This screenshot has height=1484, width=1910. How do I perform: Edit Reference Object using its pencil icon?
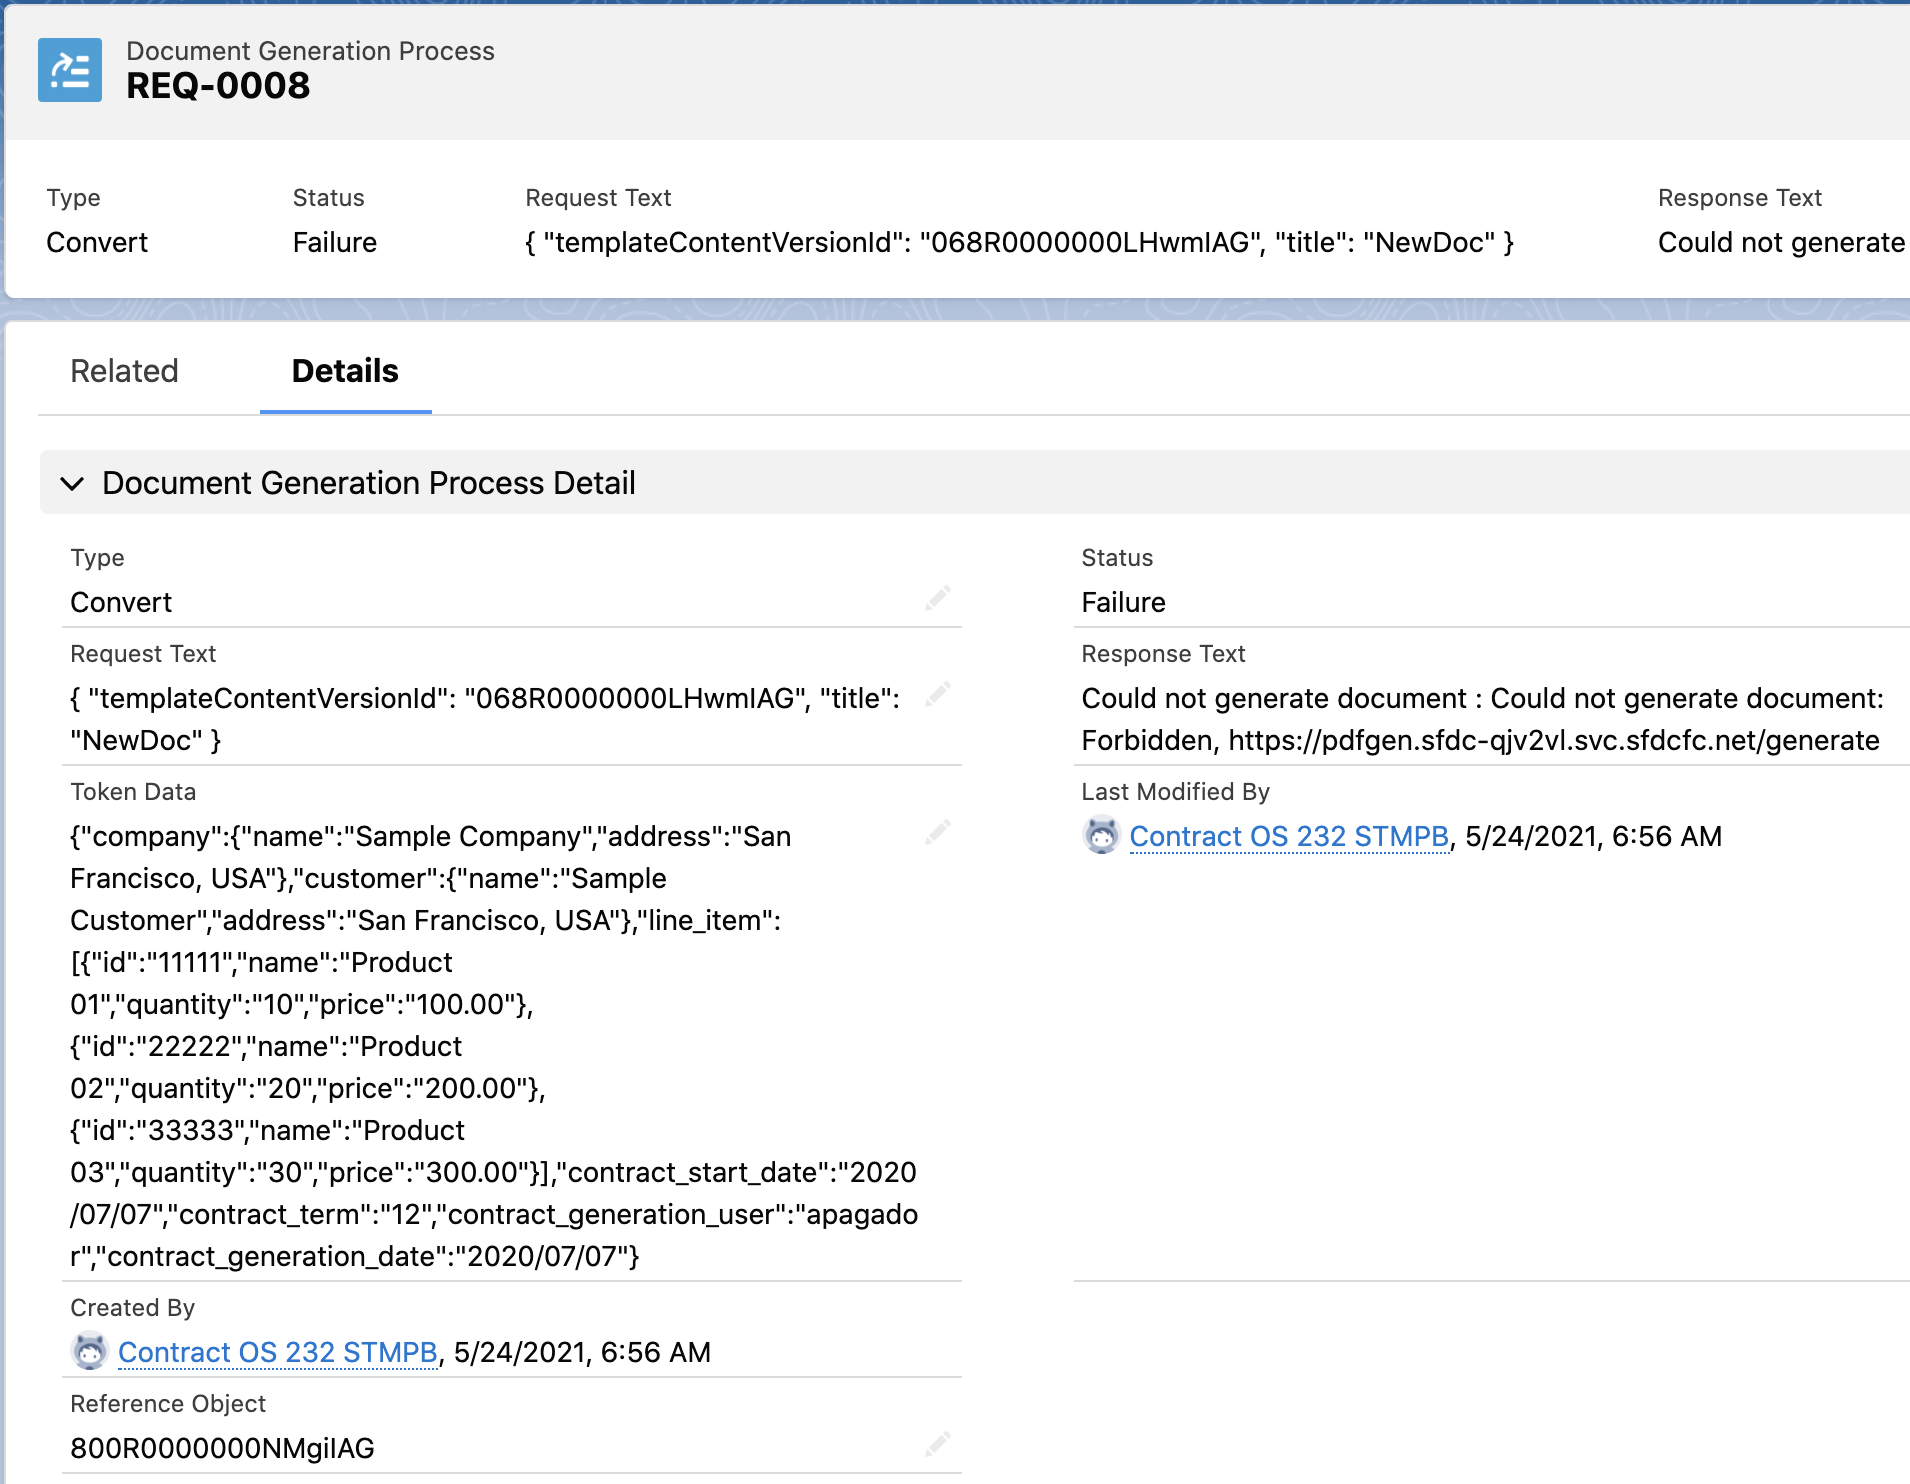938,1445
